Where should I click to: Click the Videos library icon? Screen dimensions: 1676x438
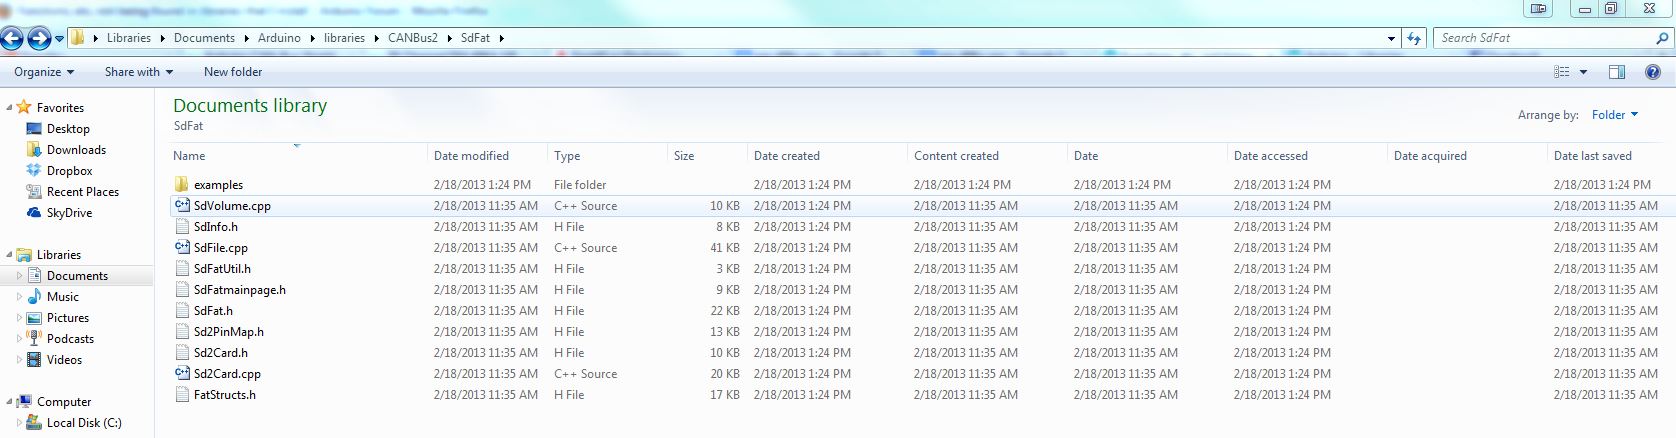coord(34,360)
